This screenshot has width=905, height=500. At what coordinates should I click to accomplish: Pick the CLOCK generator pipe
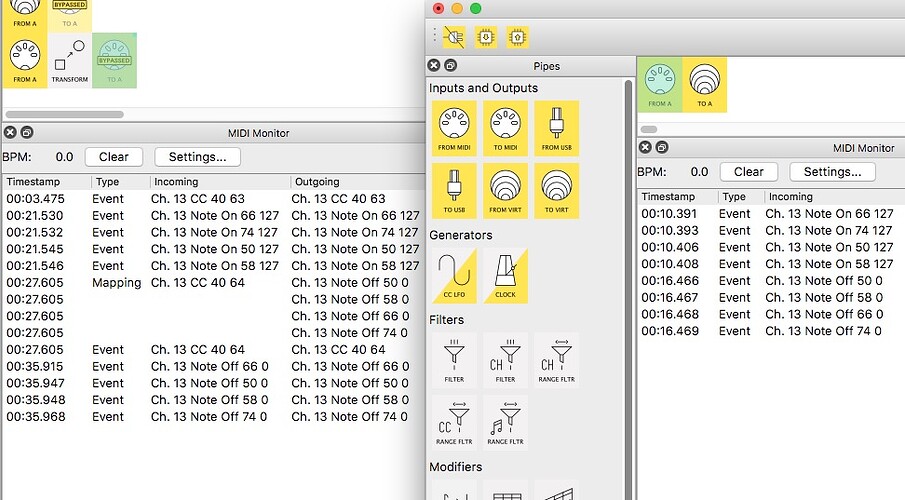pos(506,275)
